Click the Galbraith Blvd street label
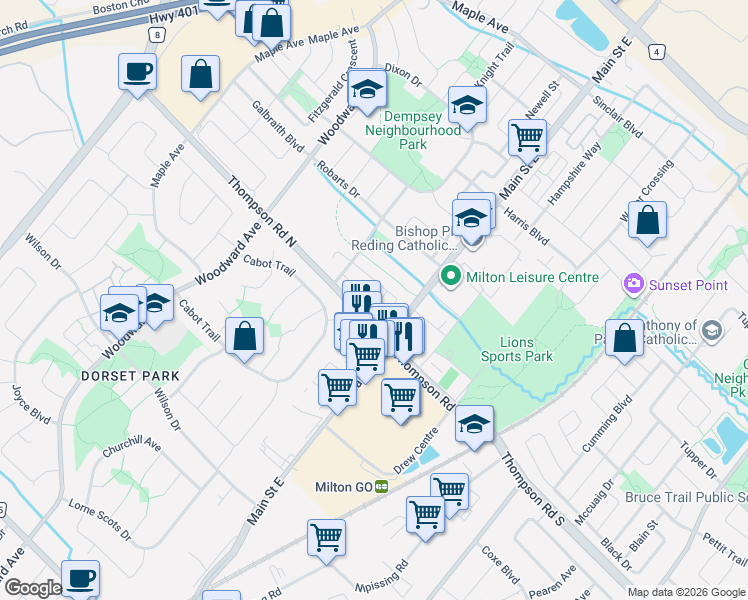Viewport: 748px width, 600px height. 278,126
